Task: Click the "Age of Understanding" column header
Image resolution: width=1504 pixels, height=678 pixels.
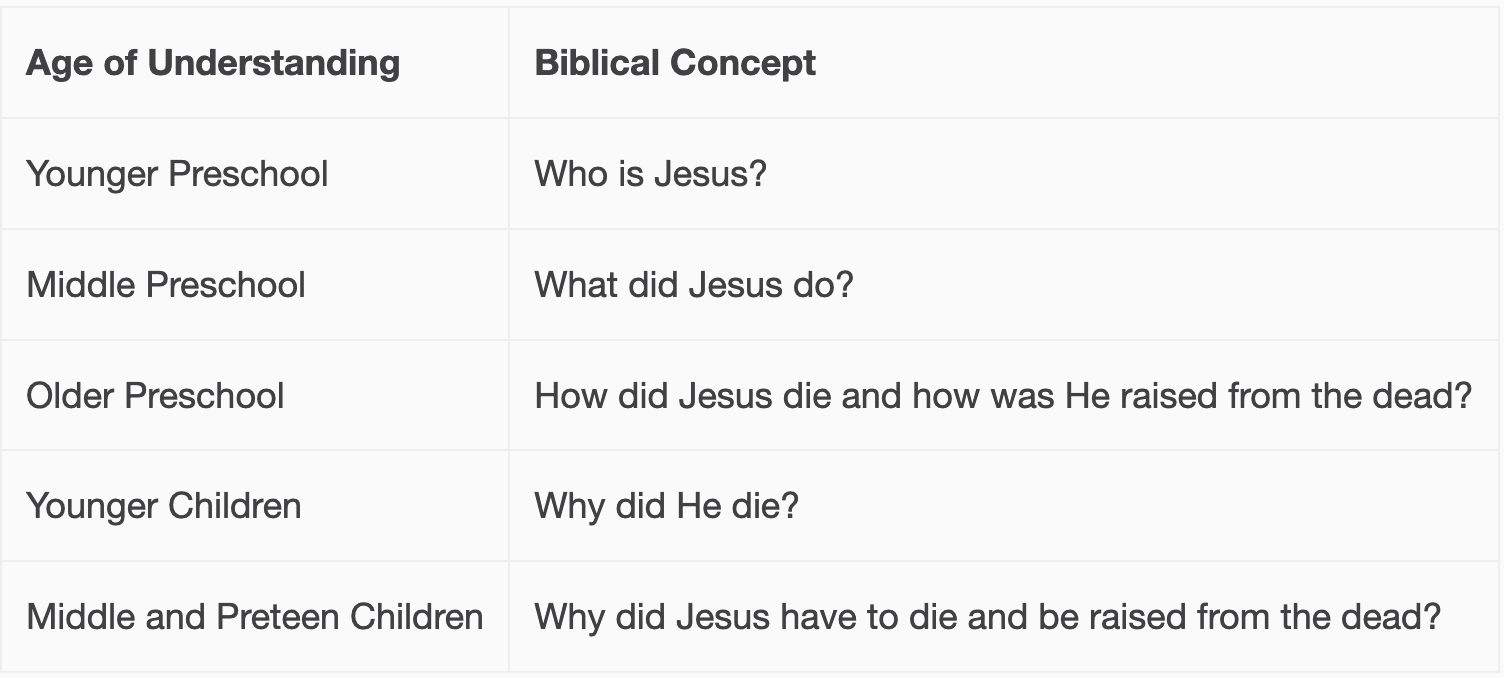Action: coord(212,63)
